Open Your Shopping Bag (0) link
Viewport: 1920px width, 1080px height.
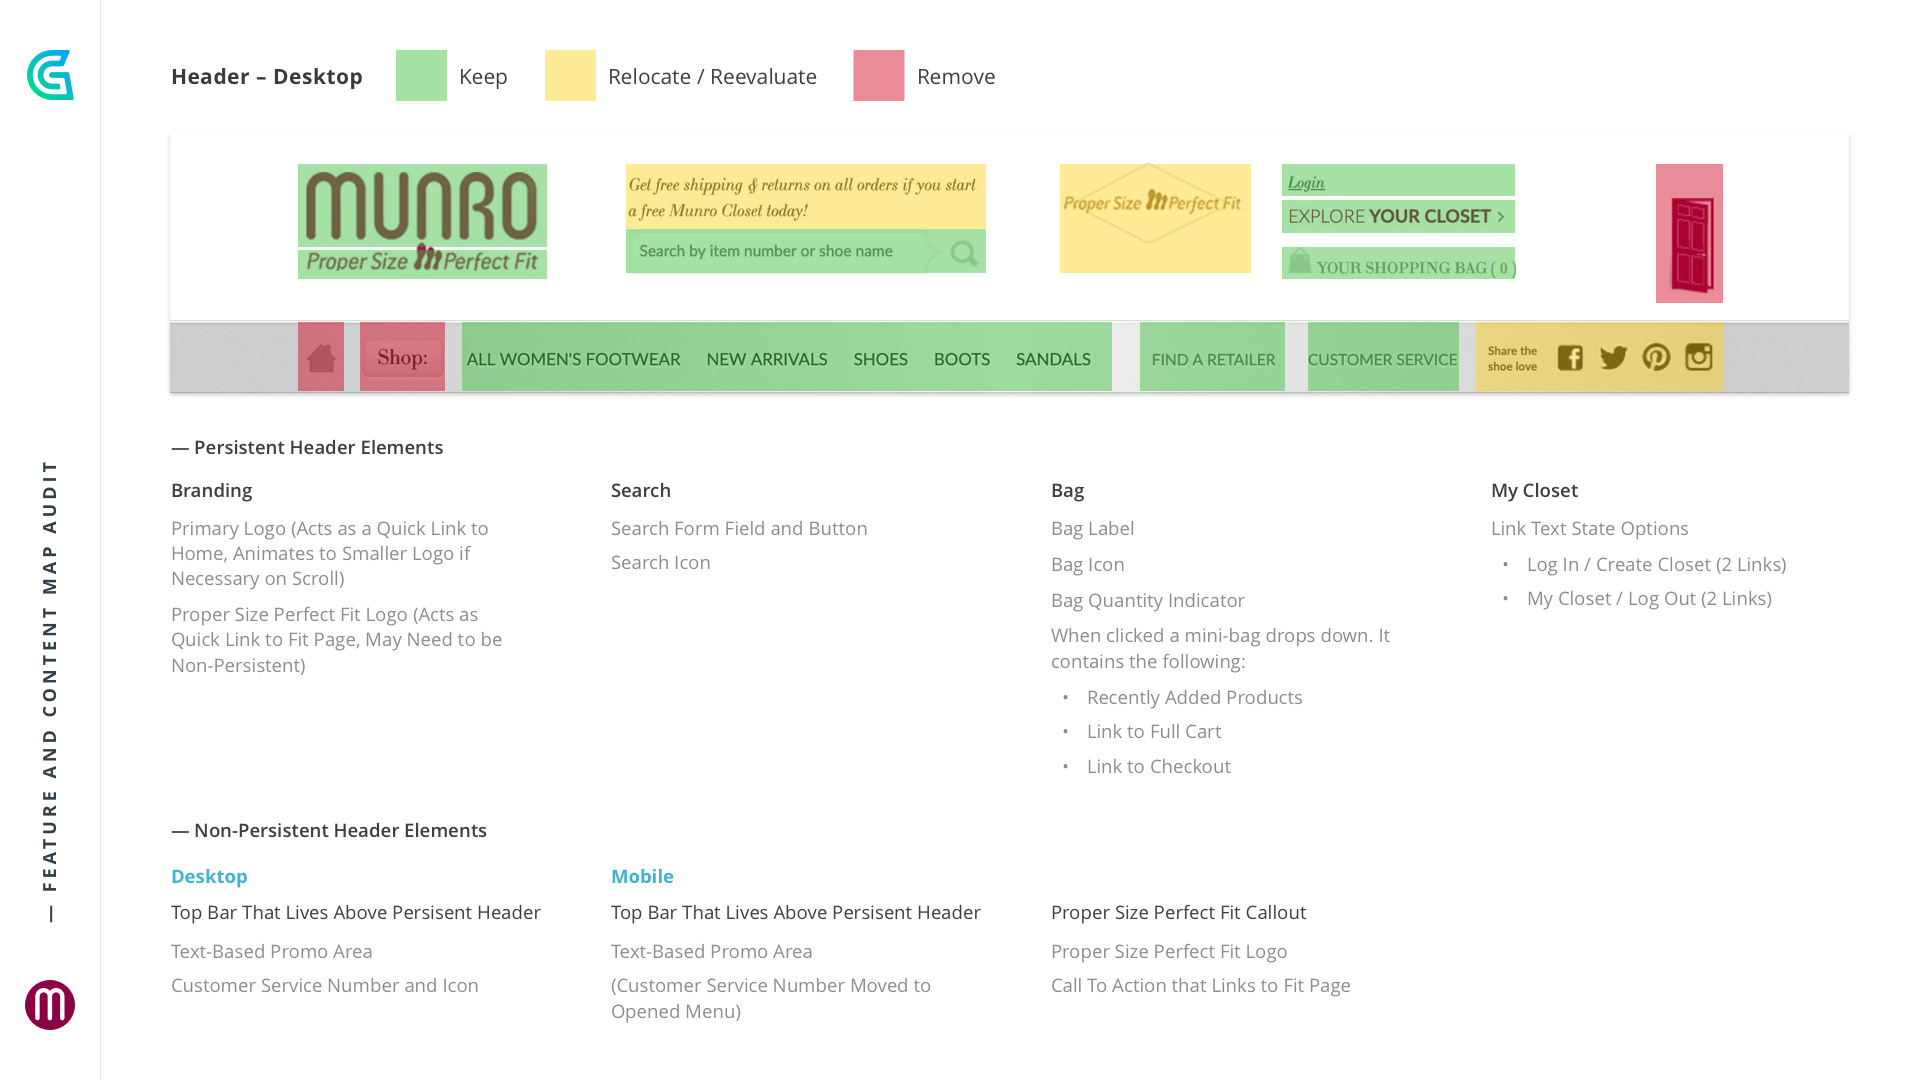tap(1398, 264)
